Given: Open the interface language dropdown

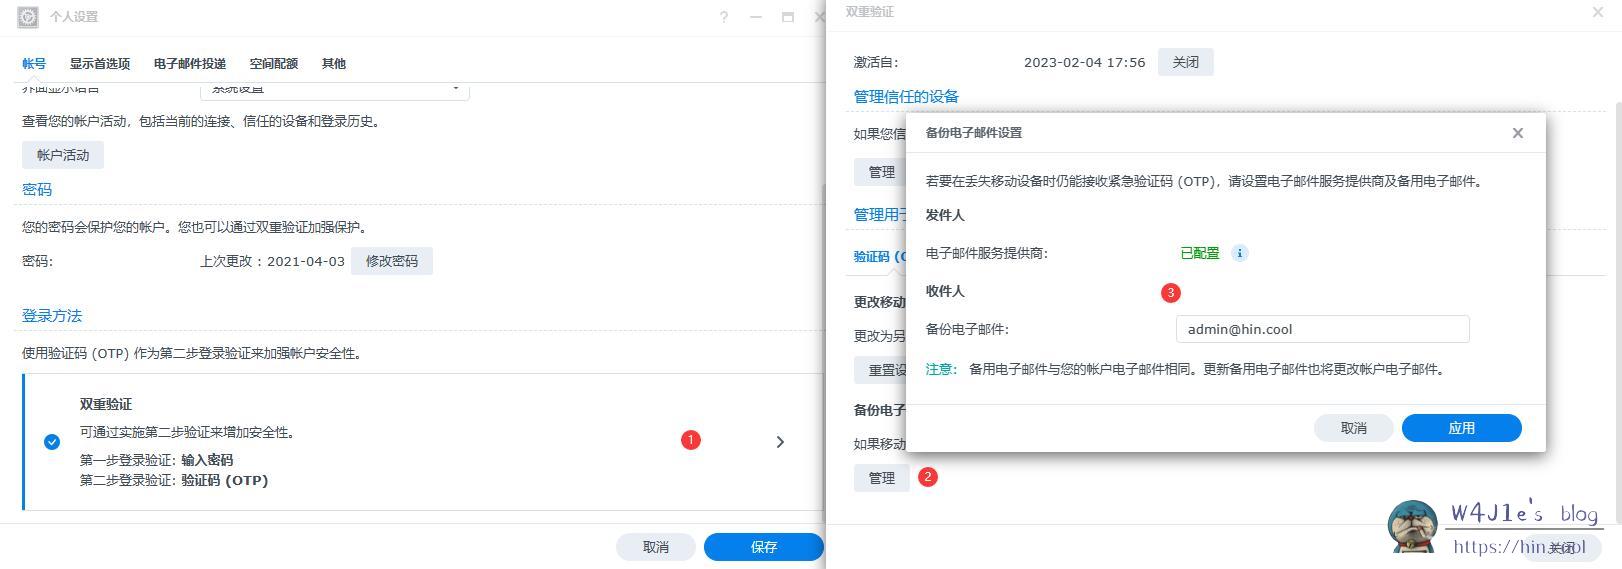Looking at the screenshot, I should point(335,89).
